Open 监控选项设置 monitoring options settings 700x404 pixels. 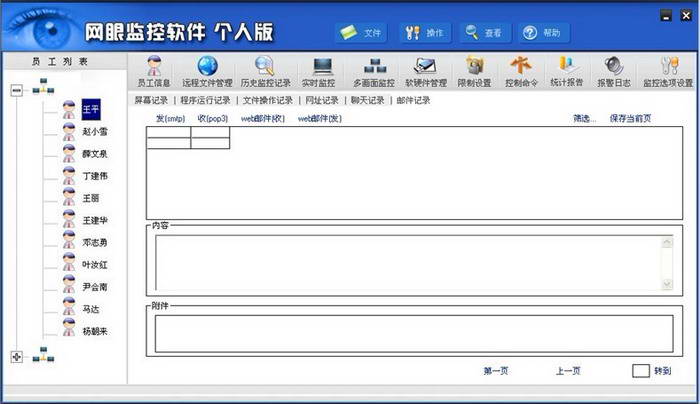point(668,71)
